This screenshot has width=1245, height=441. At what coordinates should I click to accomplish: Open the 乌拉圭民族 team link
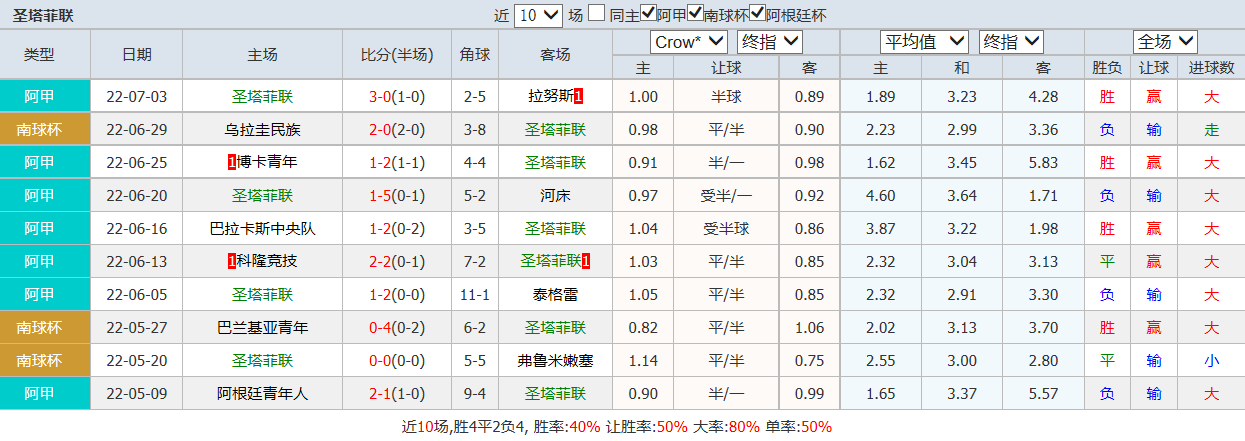[263, 130]
